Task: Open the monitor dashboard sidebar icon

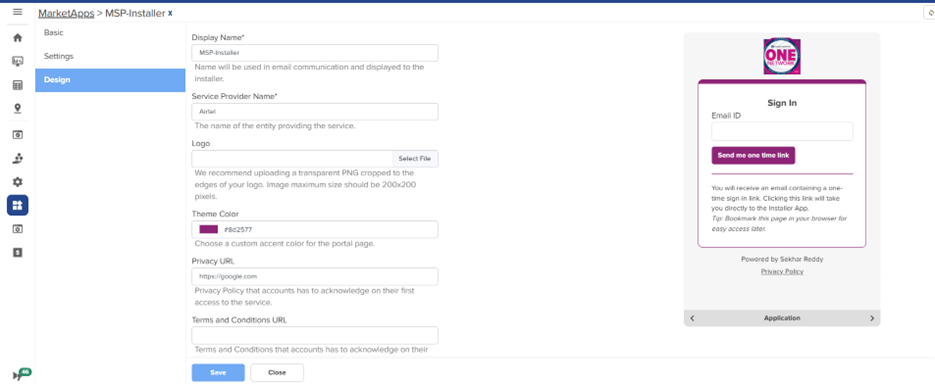Action: (x=17, y=61)
